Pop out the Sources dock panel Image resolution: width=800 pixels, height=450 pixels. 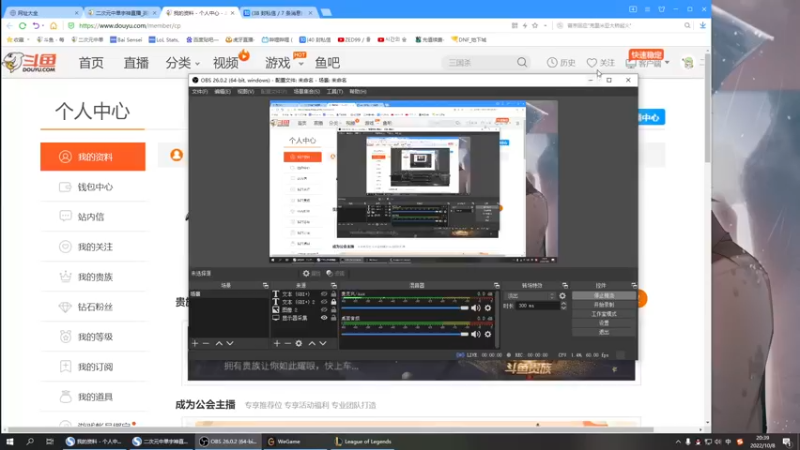coord(334,286)
